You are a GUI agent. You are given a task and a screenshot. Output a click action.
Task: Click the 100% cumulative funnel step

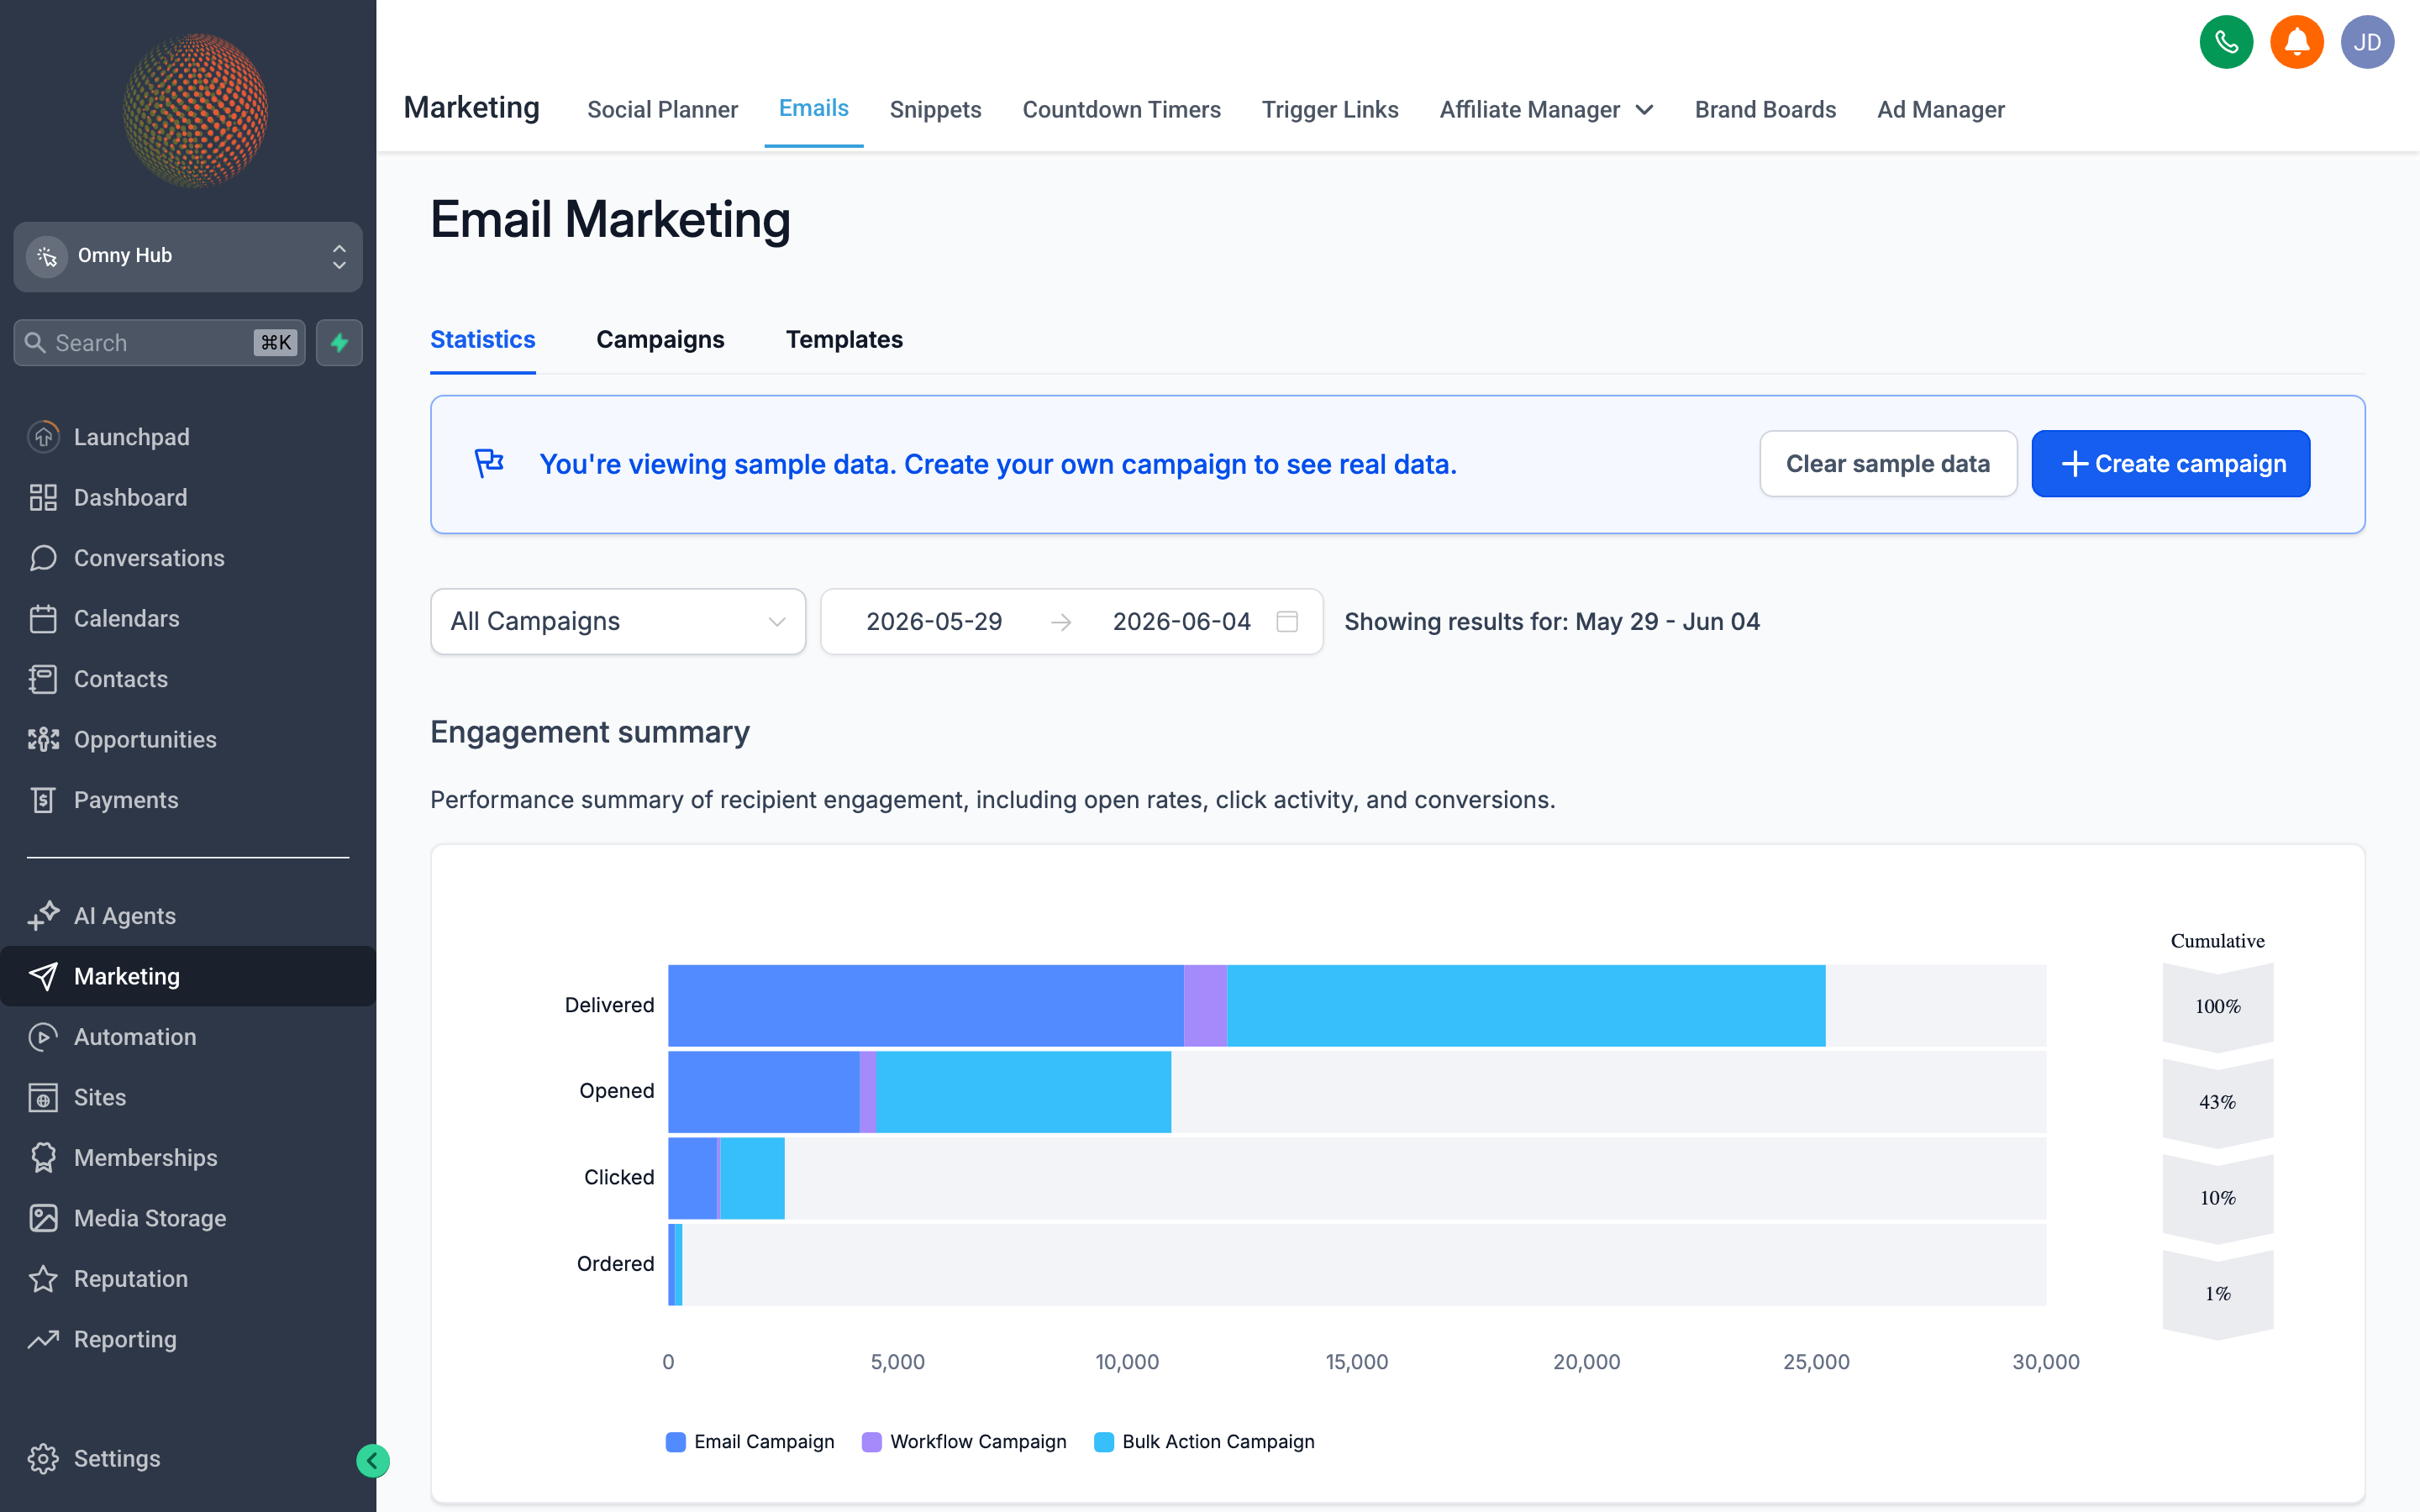pos(2218,1007)
